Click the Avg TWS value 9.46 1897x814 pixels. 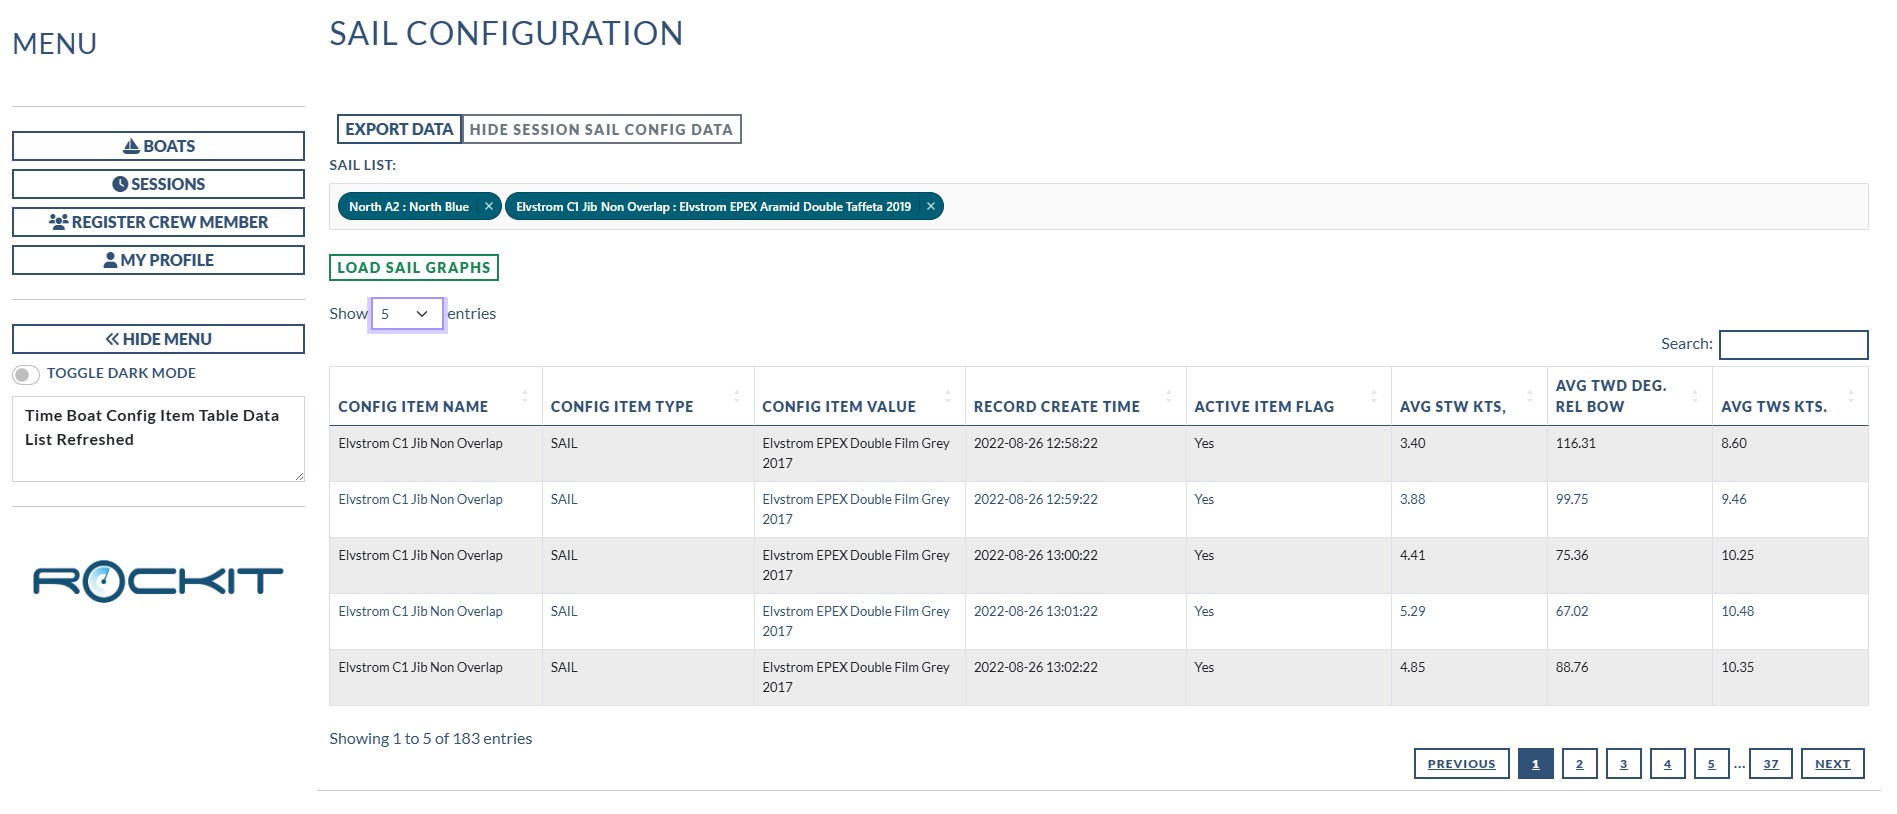(1733, 499)
